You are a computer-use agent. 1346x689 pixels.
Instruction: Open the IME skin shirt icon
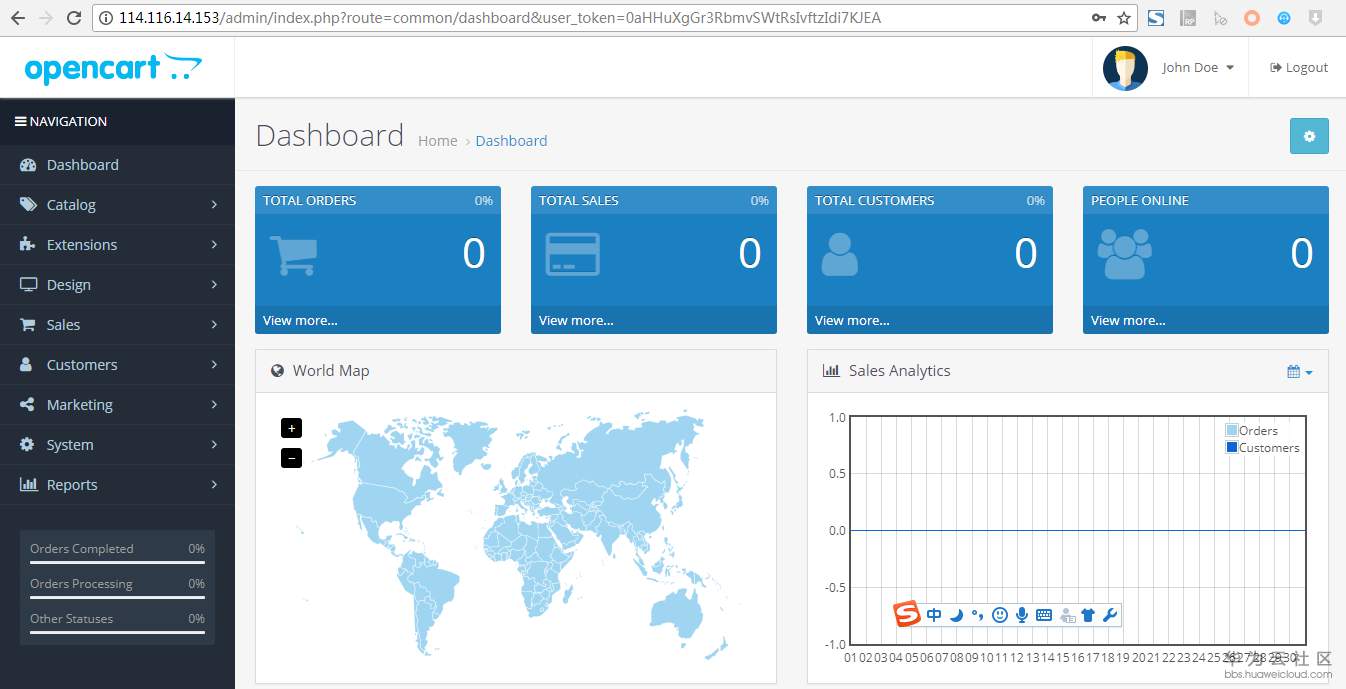pyautogui.click(x=1089, y=615)
